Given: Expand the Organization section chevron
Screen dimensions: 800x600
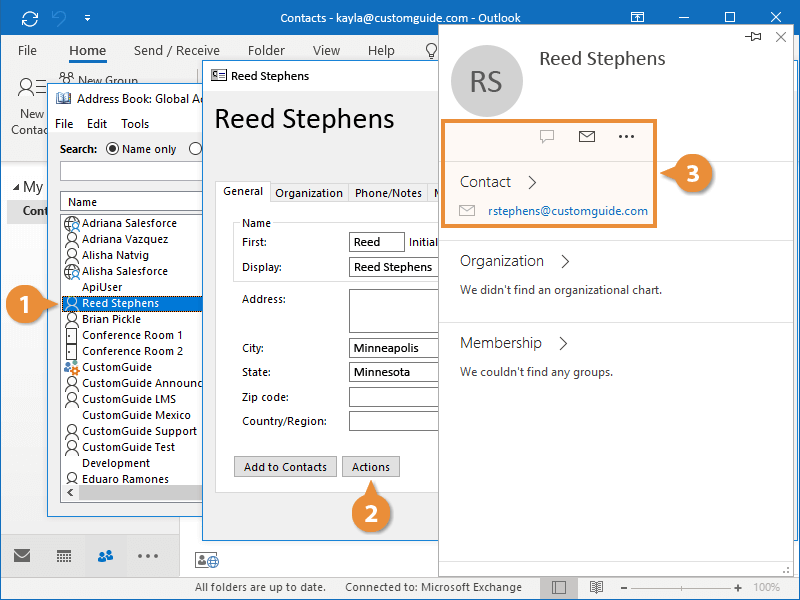Looking at the screenshot, I should point(565,261).
